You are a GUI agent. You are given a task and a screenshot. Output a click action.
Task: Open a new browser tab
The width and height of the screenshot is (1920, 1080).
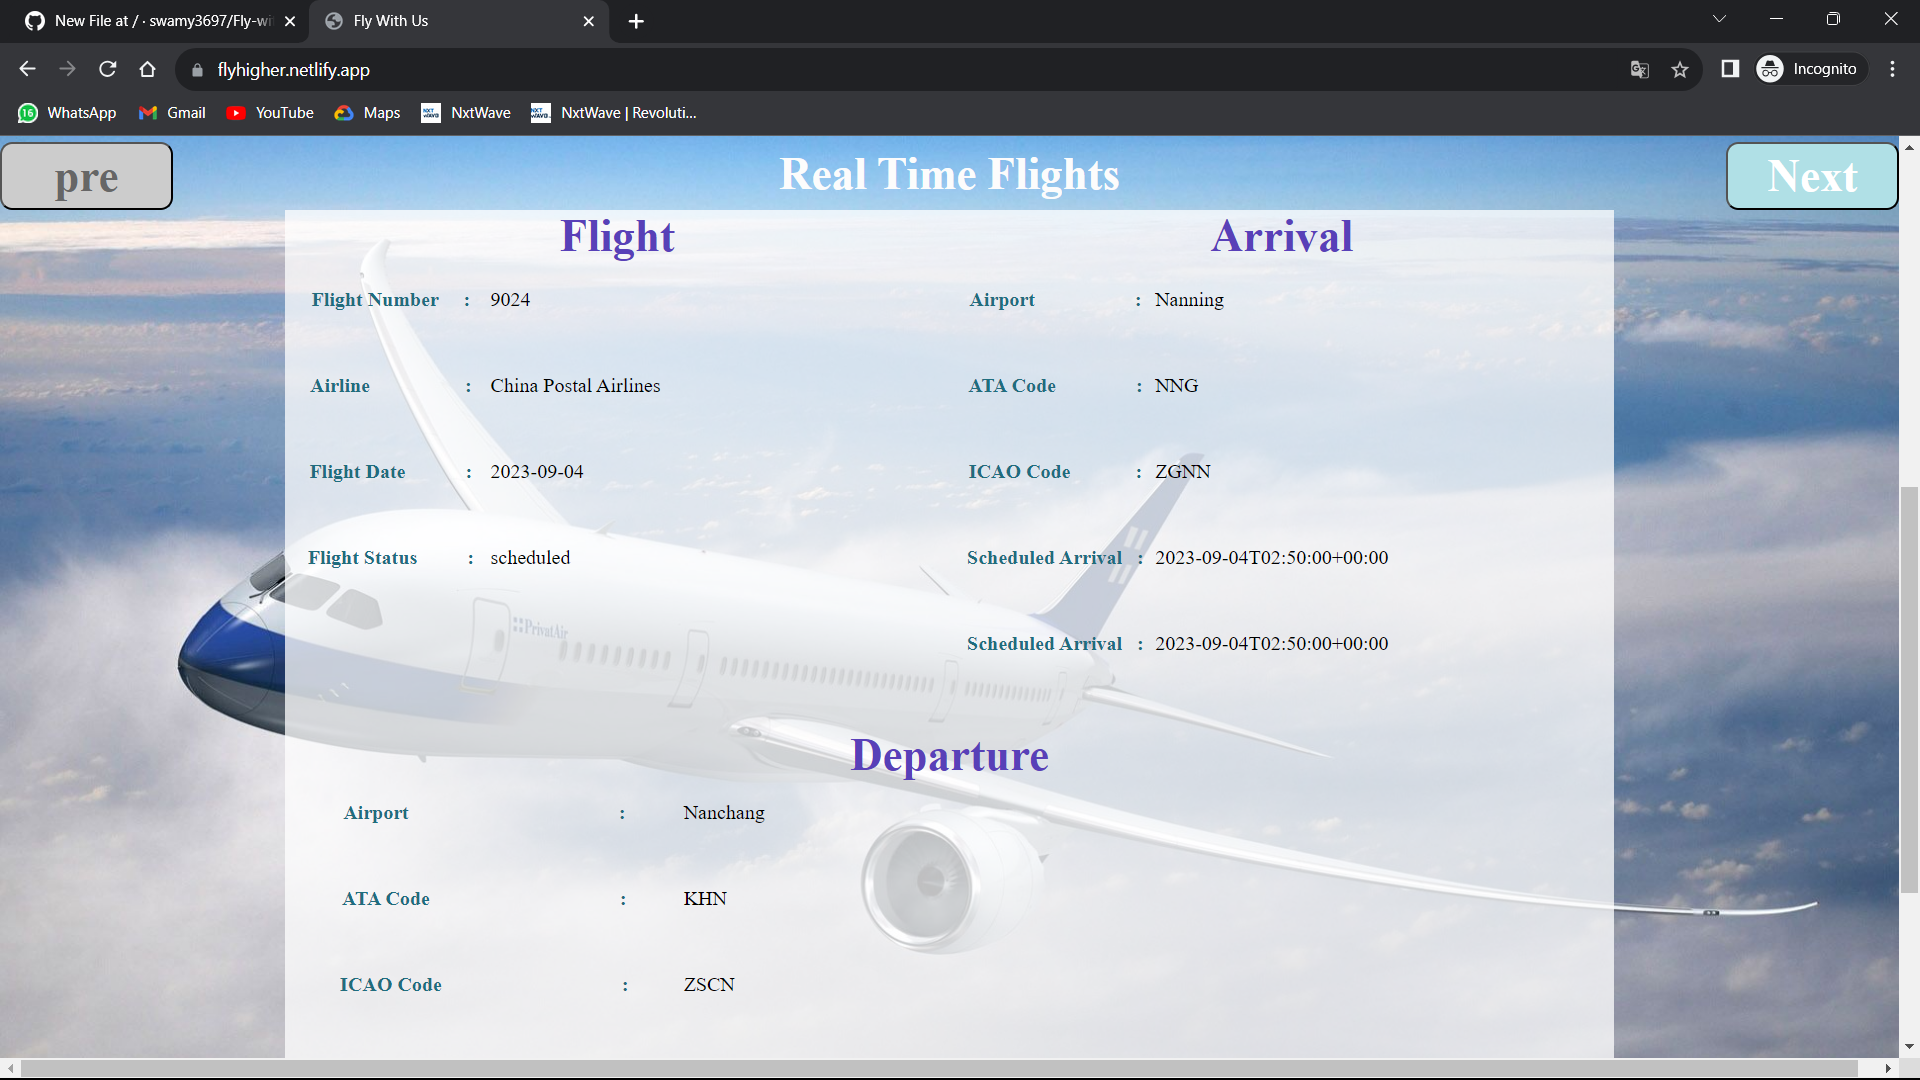click(636, 21)
